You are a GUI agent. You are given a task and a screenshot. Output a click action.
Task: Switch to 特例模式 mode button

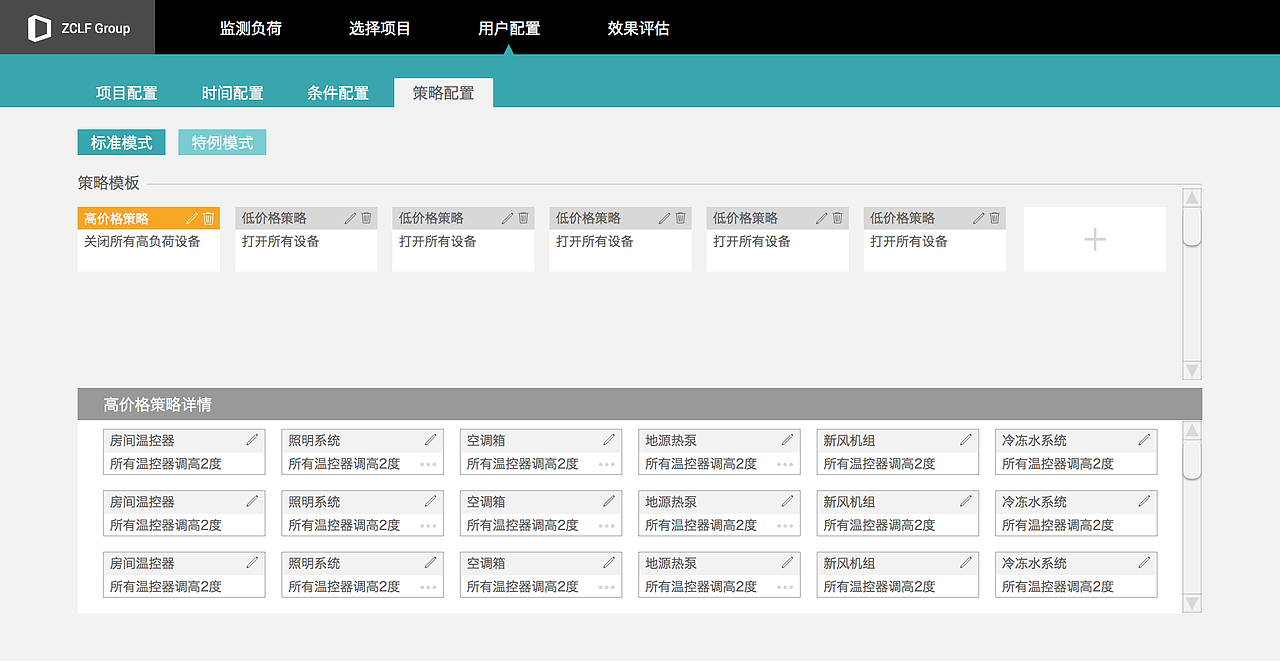pyautogui.click(x=222, y=143)
